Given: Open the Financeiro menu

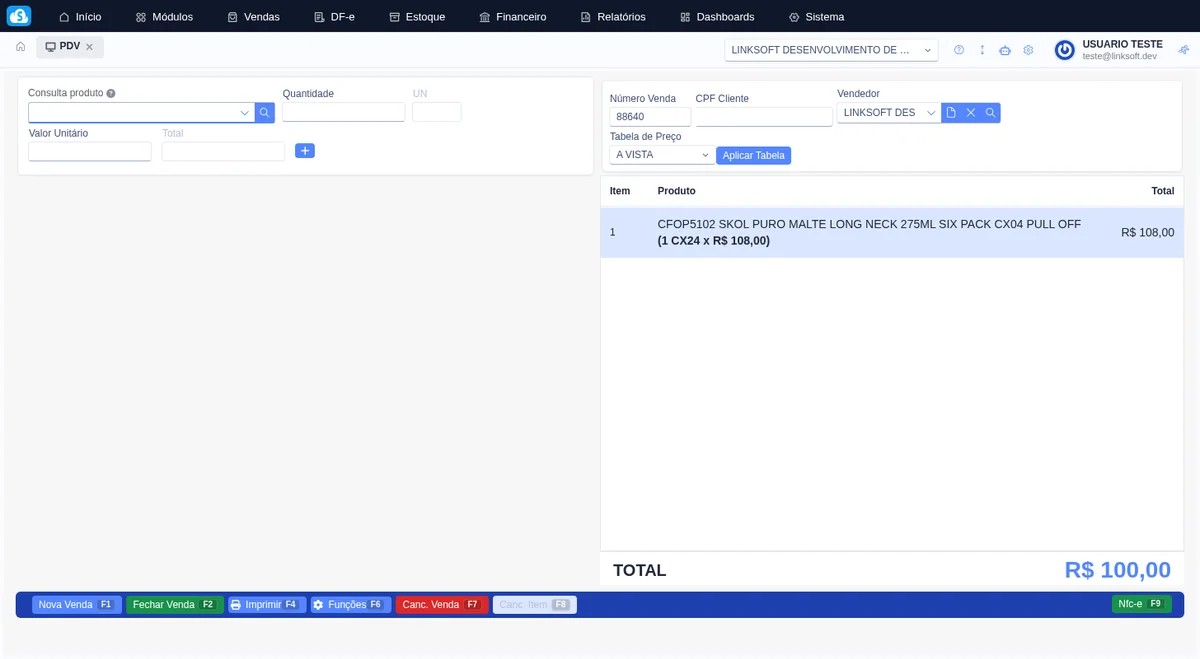Looking at the screenshot, I should [512, 17].
